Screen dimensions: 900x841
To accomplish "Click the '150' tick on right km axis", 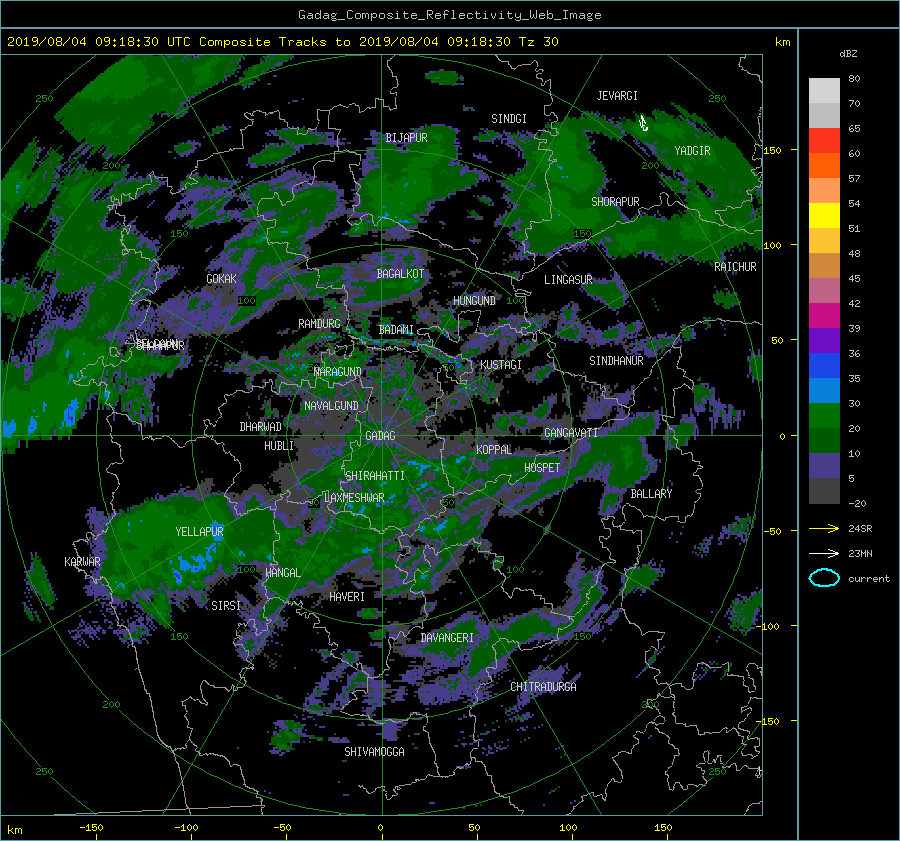I will [x=773, y=150].
